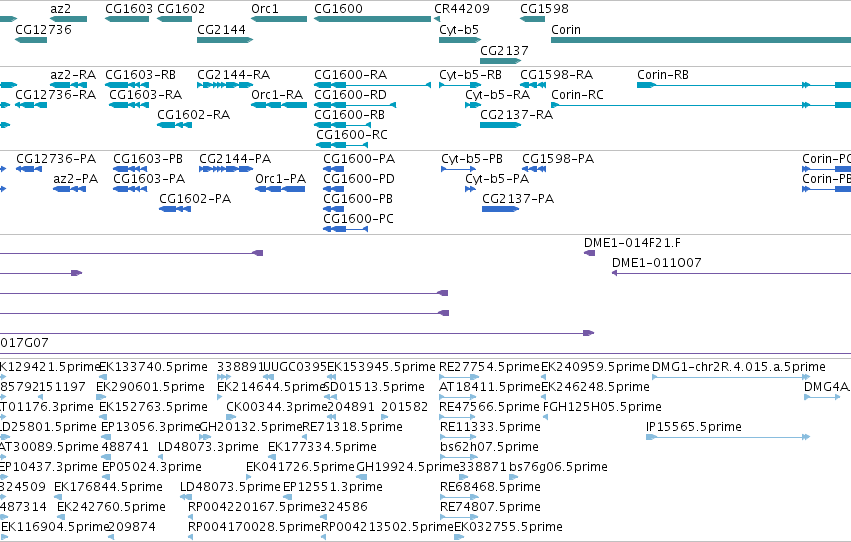The image size is (851, 542).
Task: Click protein Orc1-PA
Action: pos(280,189)
